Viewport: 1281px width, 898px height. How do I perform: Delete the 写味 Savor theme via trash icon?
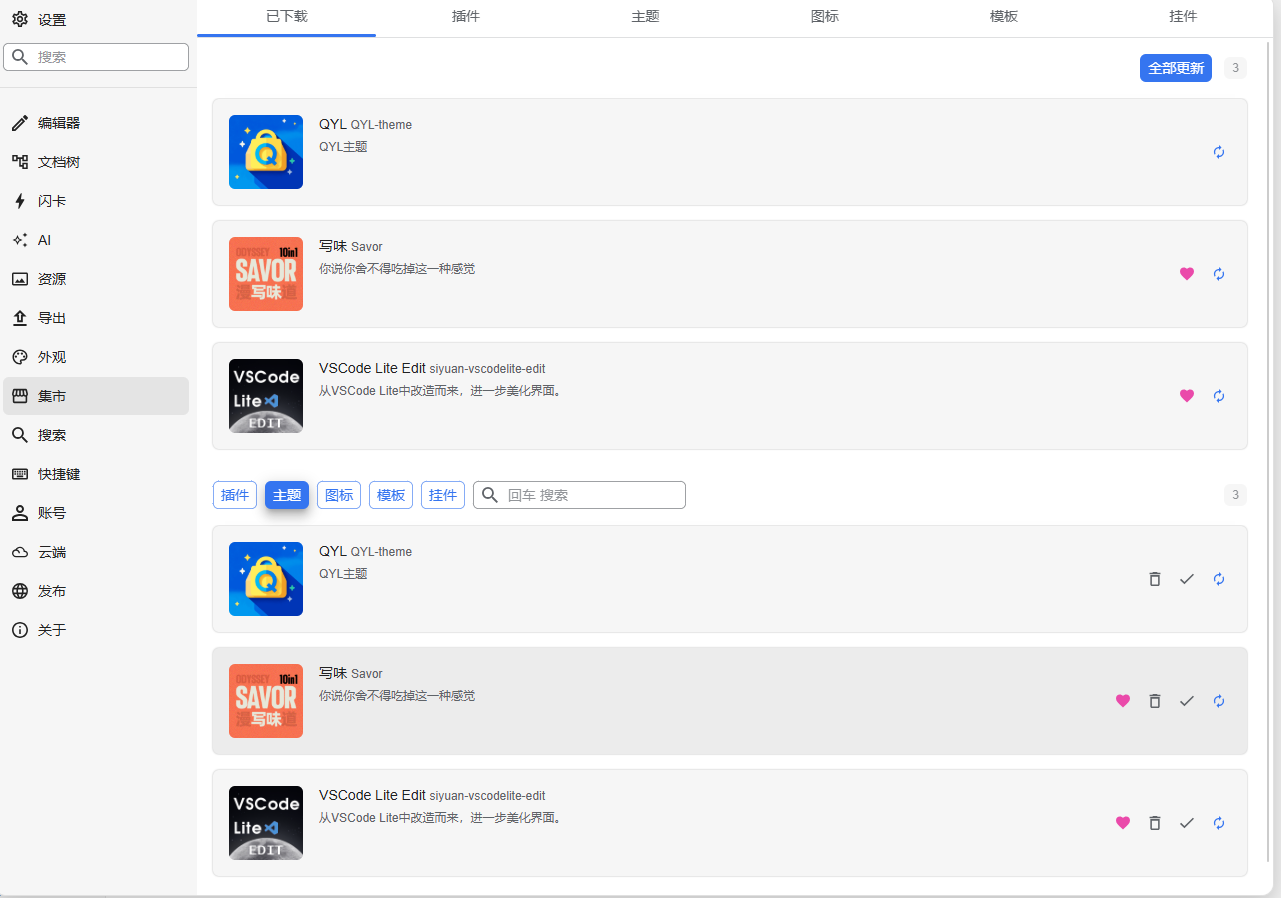click(x=1155, y=701)
